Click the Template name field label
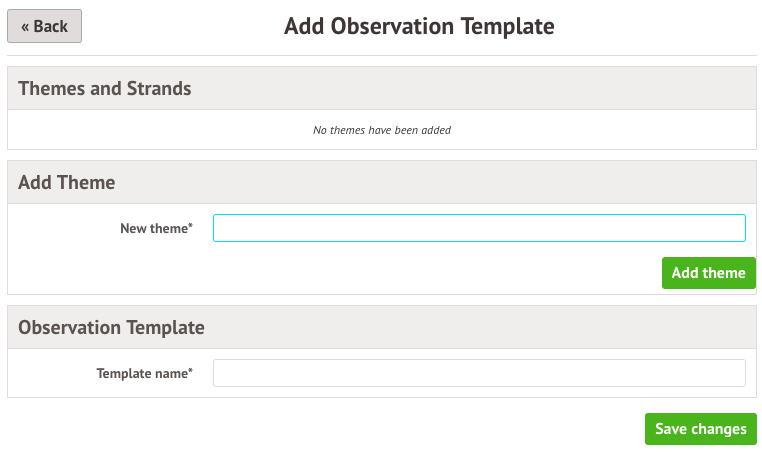 (x=142, y=374)
